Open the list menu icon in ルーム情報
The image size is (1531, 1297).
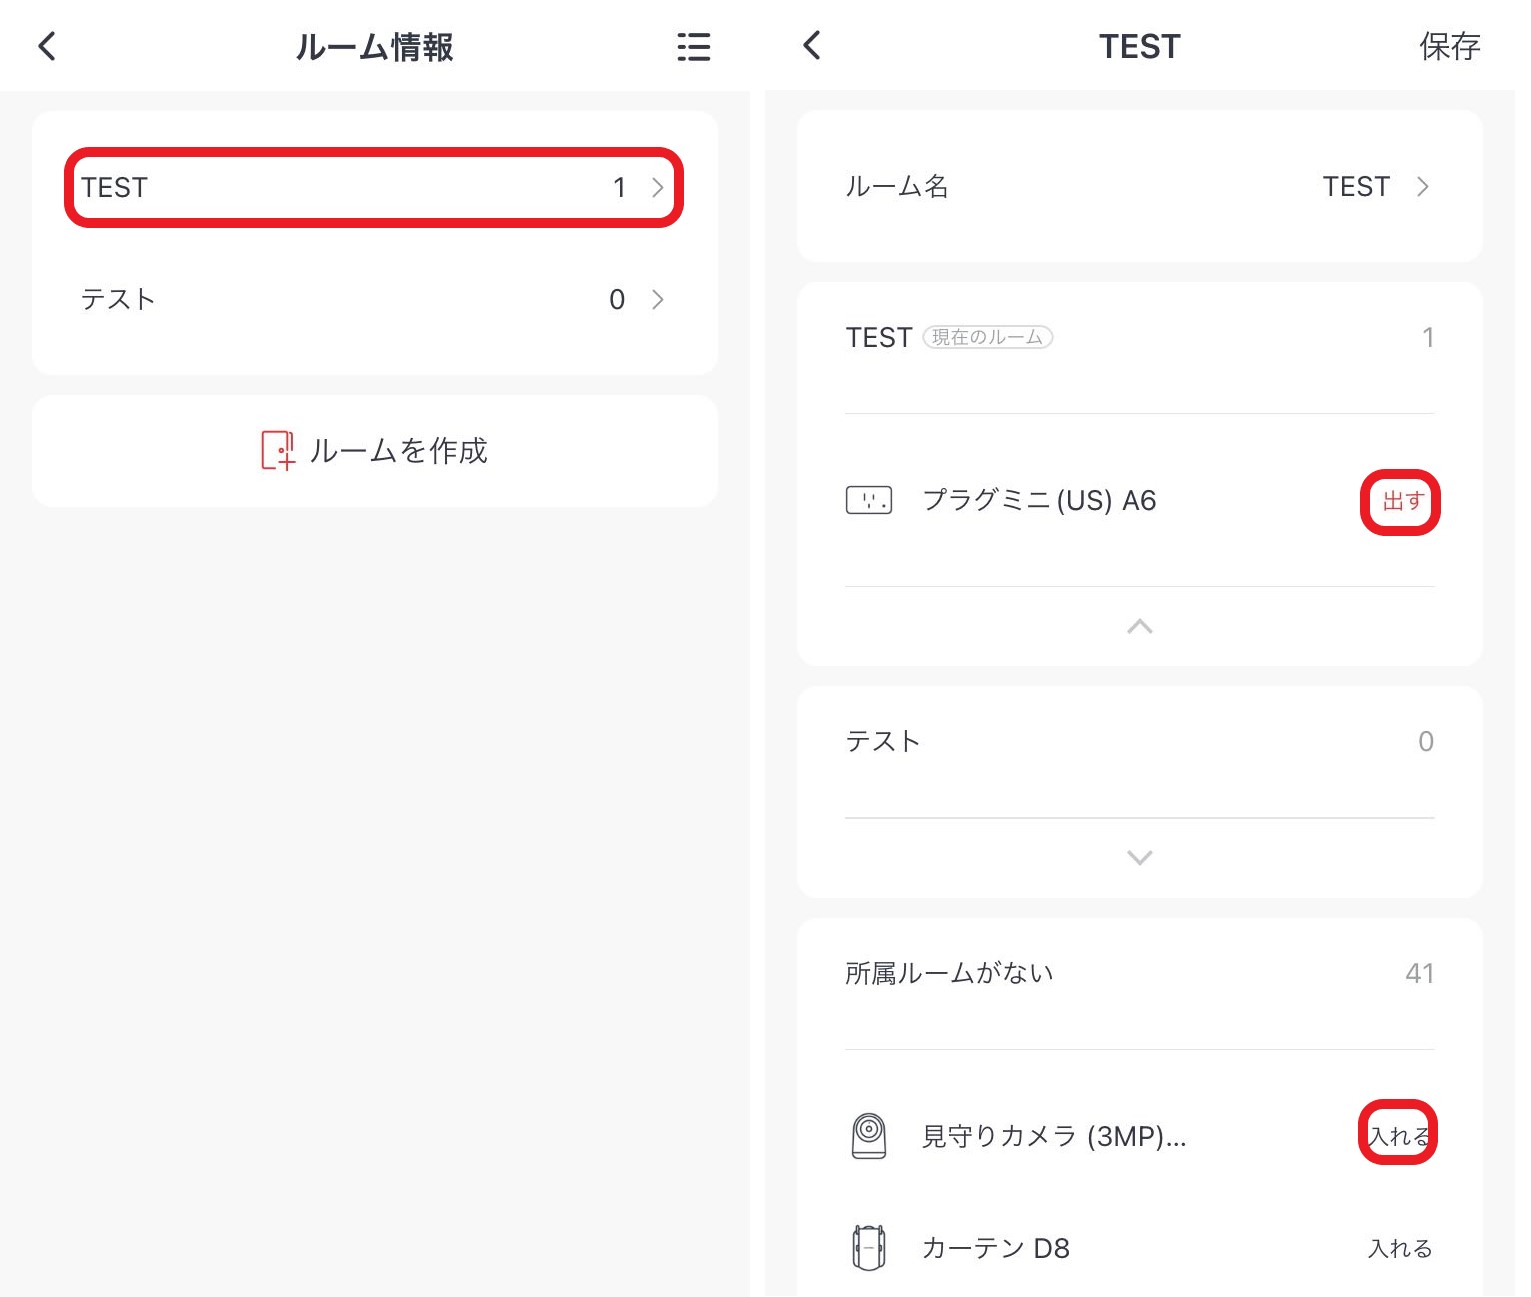pos(693,47)
